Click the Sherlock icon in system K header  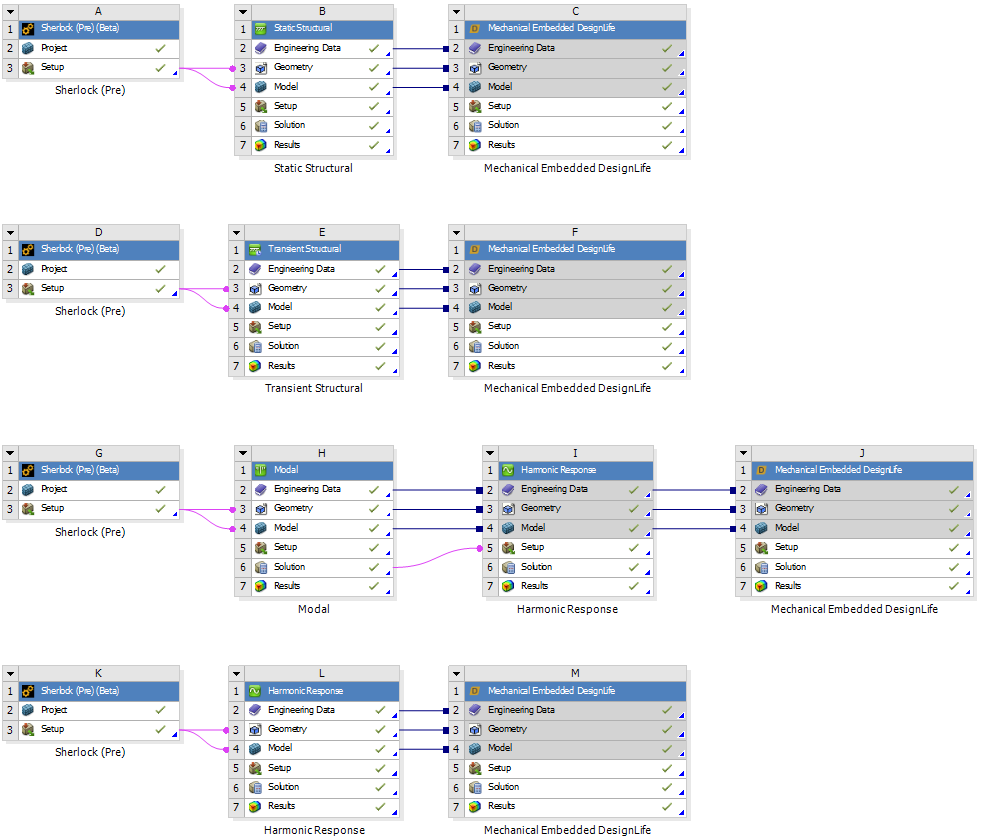coord(28,691)
